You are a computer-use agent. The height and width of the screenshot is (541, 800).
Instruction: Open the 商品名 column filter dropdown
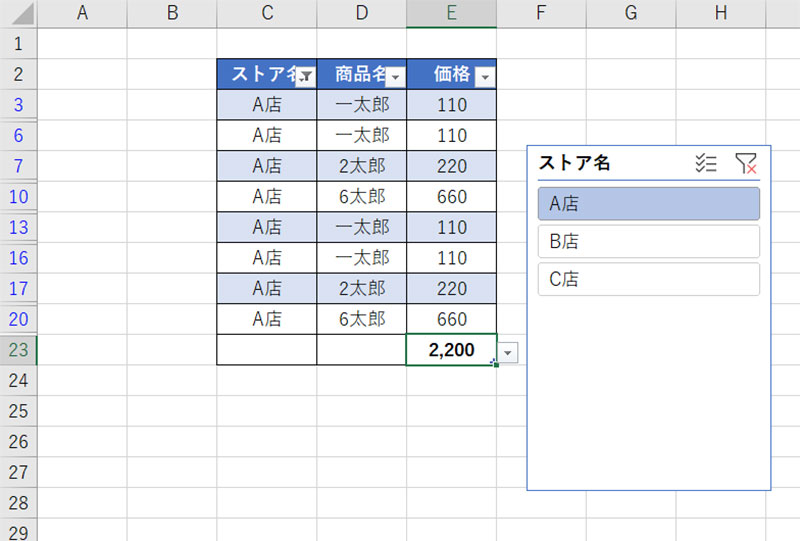point(395,77)
